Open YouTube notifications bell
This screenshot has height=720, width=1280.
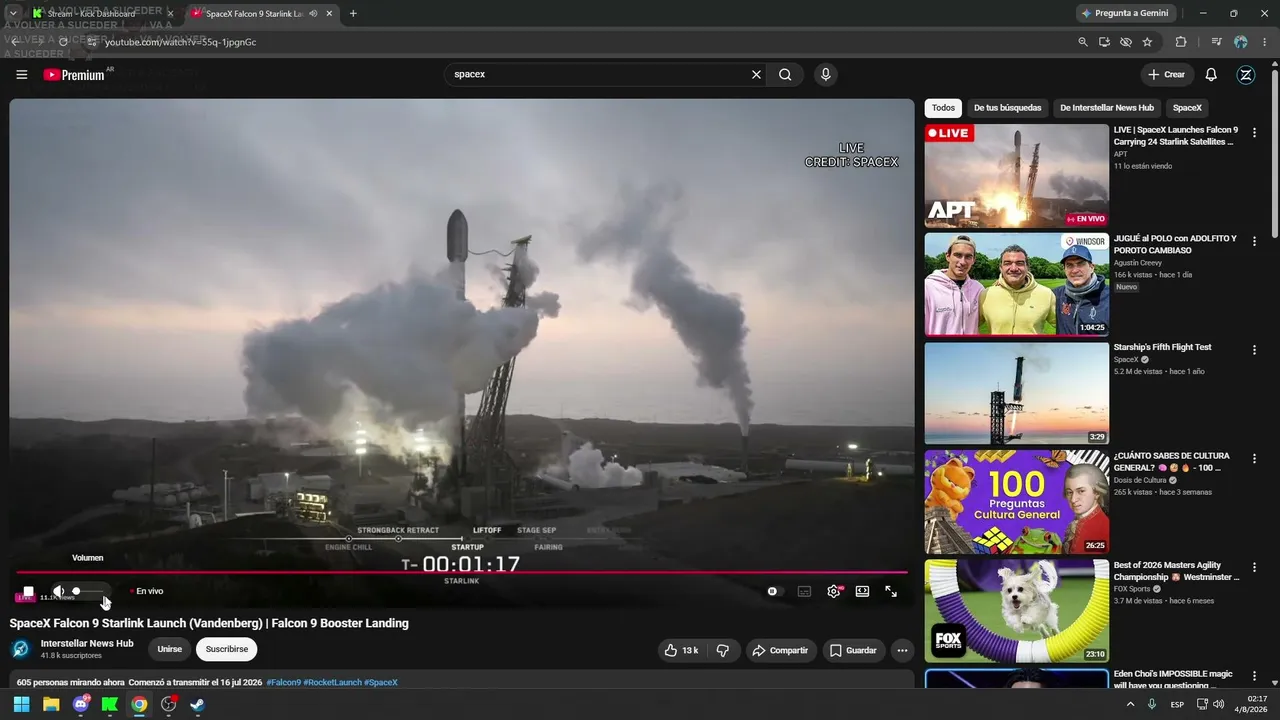pos(1211,75)
